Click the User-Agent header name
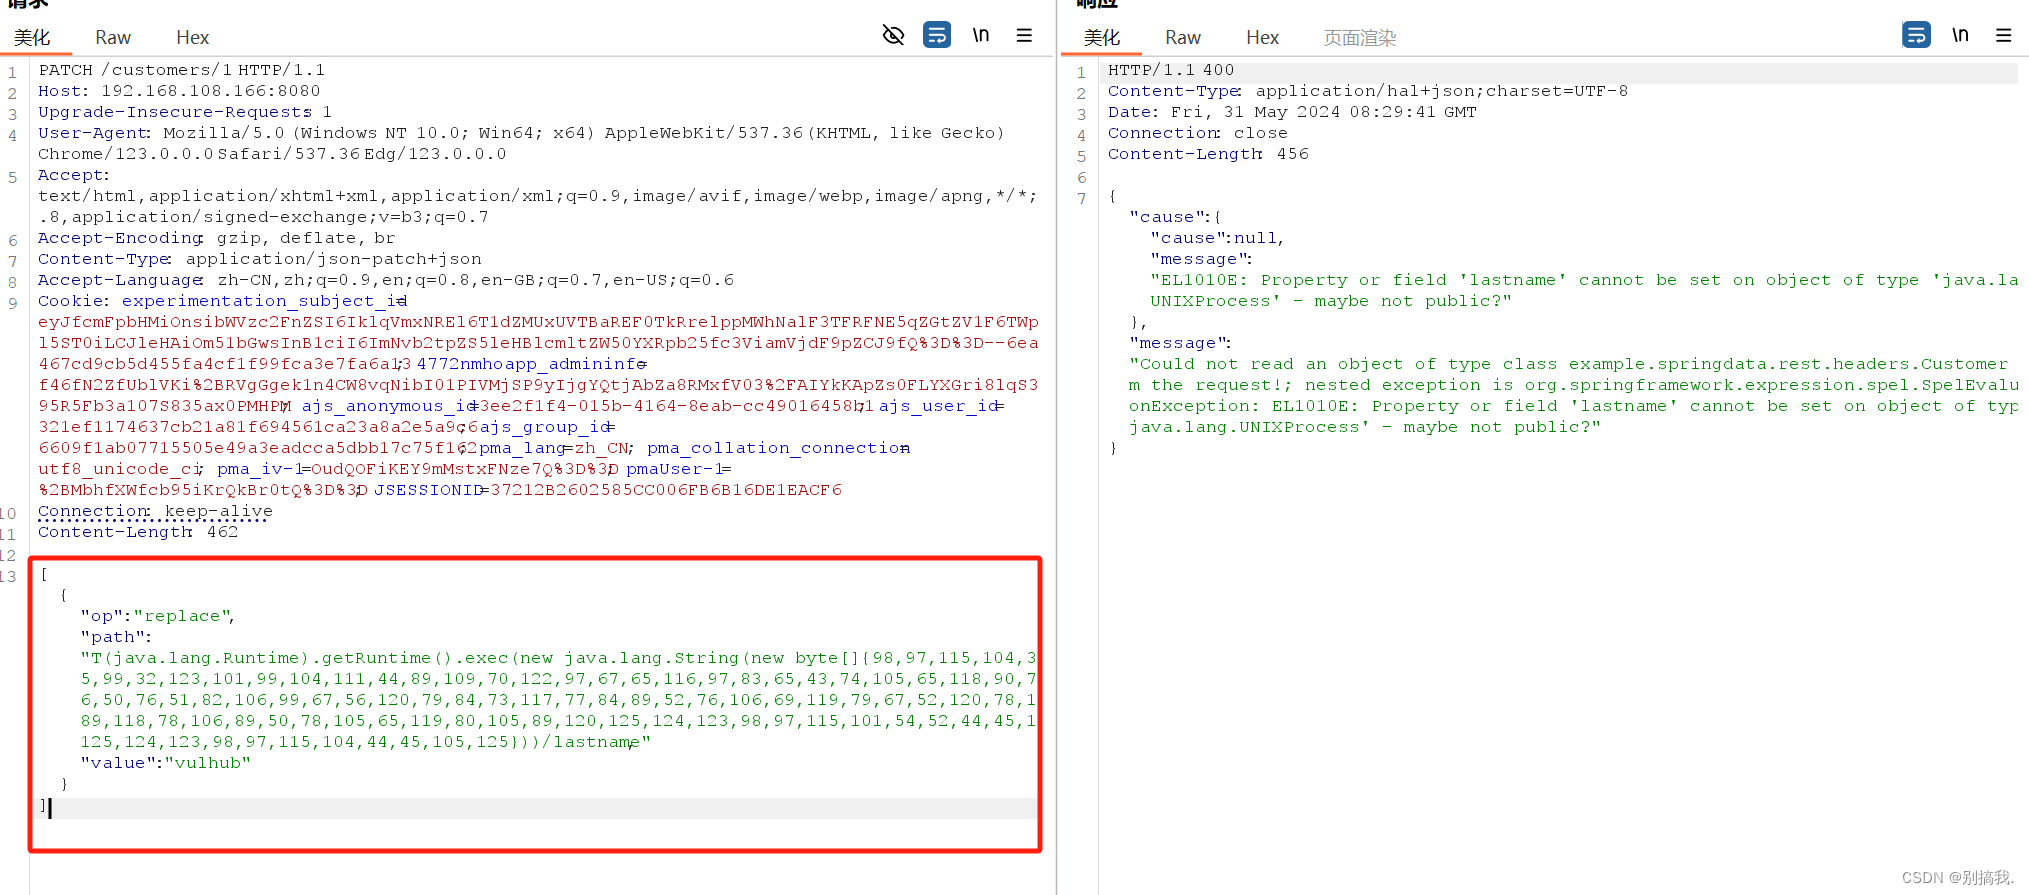The width and height of the screenshot is (2029, 895). [x=94, y=133]
